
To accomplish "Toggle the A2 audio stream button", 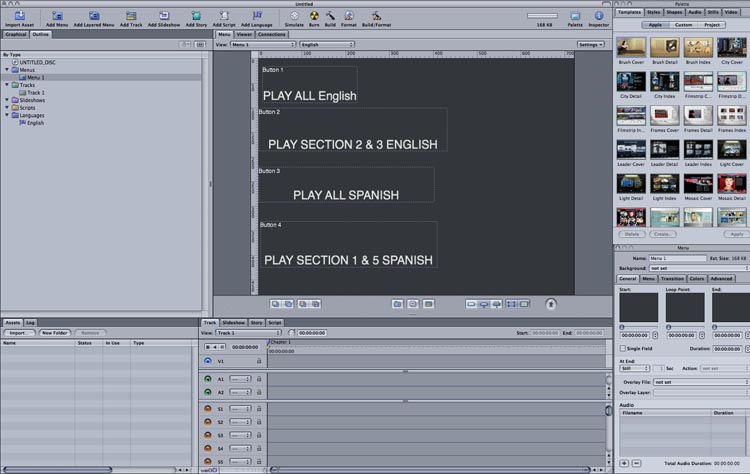I will click(208, 392).
